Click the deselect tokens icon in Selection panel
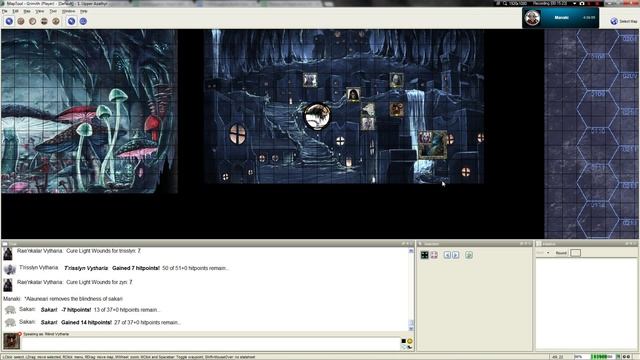 click(x=434, y=255)
